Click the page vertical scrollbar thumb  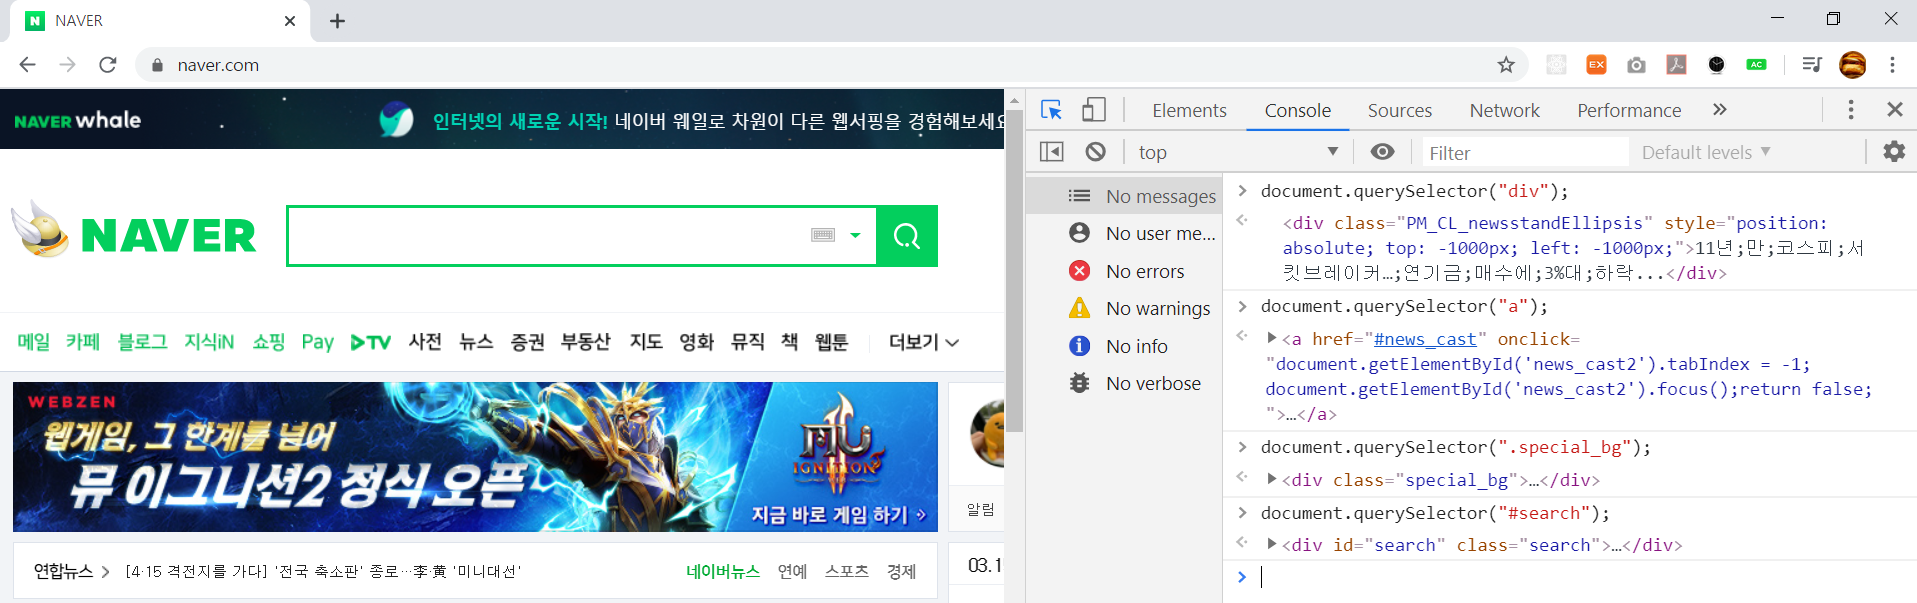(1014, 270)
